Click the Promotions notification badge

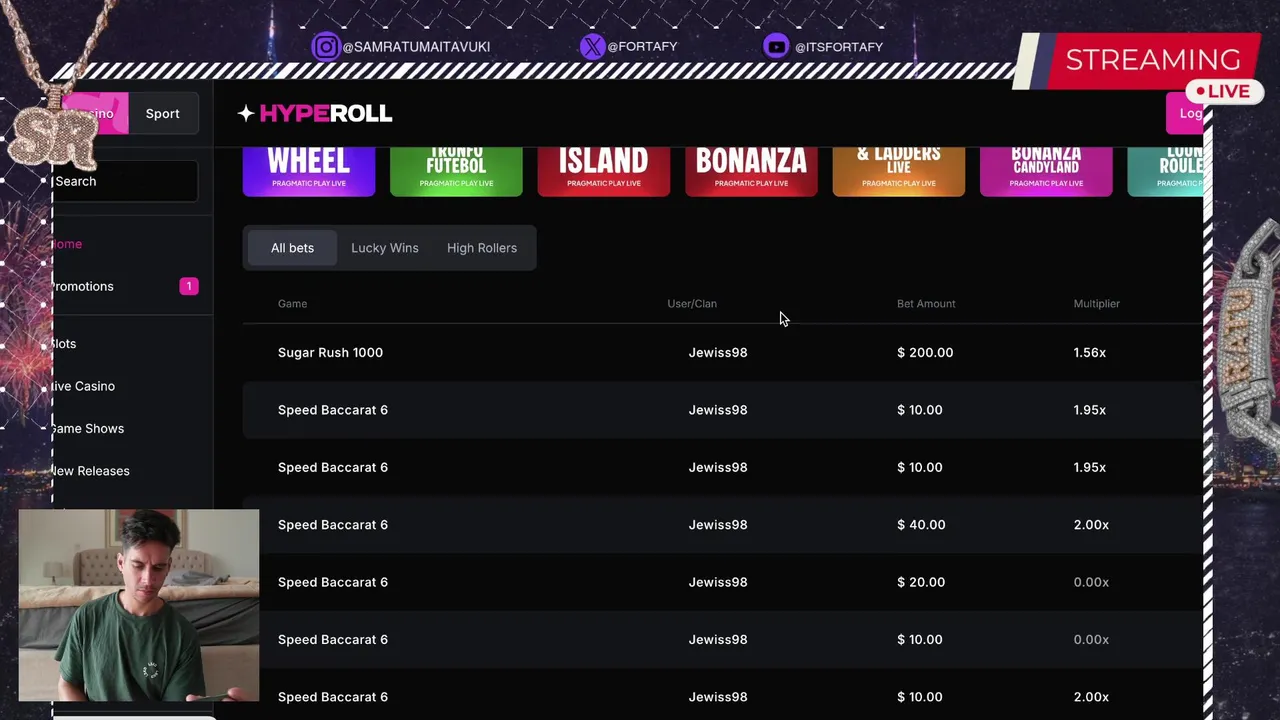tap(189, 286)
